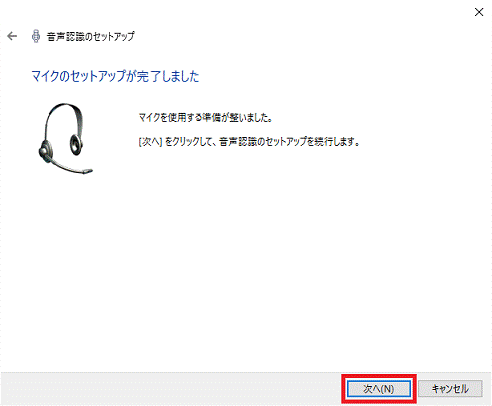
Task: Click the headset's microphone boom tip
Action: (x=88, y=171)
